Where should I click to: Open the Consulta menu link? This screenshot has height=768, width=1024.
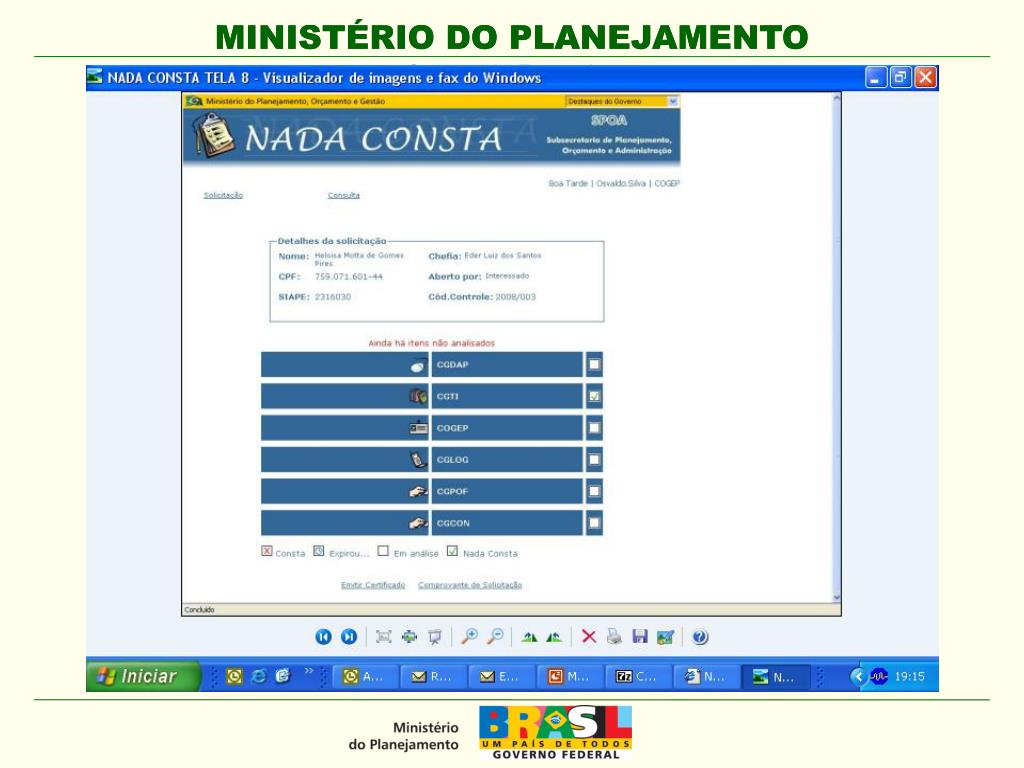(x=344, y=195)
